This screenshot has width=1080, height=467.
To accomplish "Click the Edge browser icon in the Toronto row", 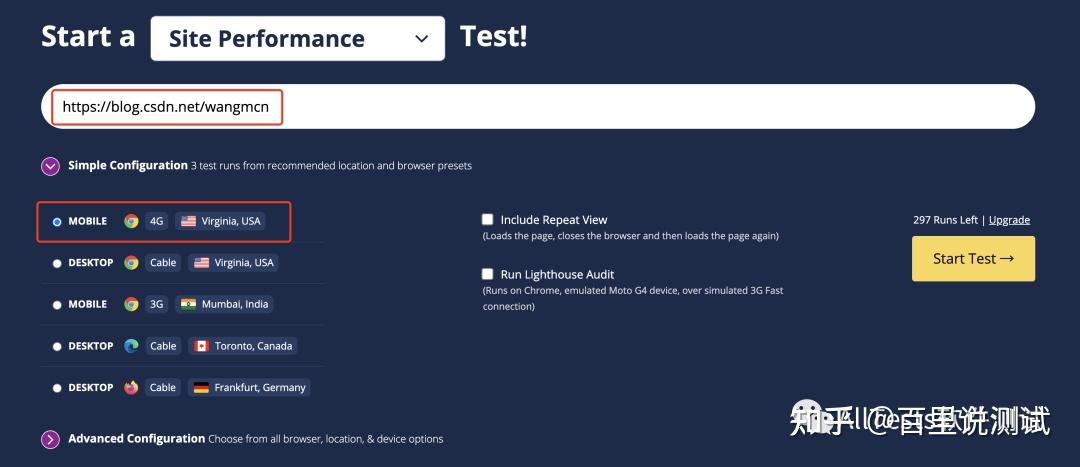I will 131,346.
